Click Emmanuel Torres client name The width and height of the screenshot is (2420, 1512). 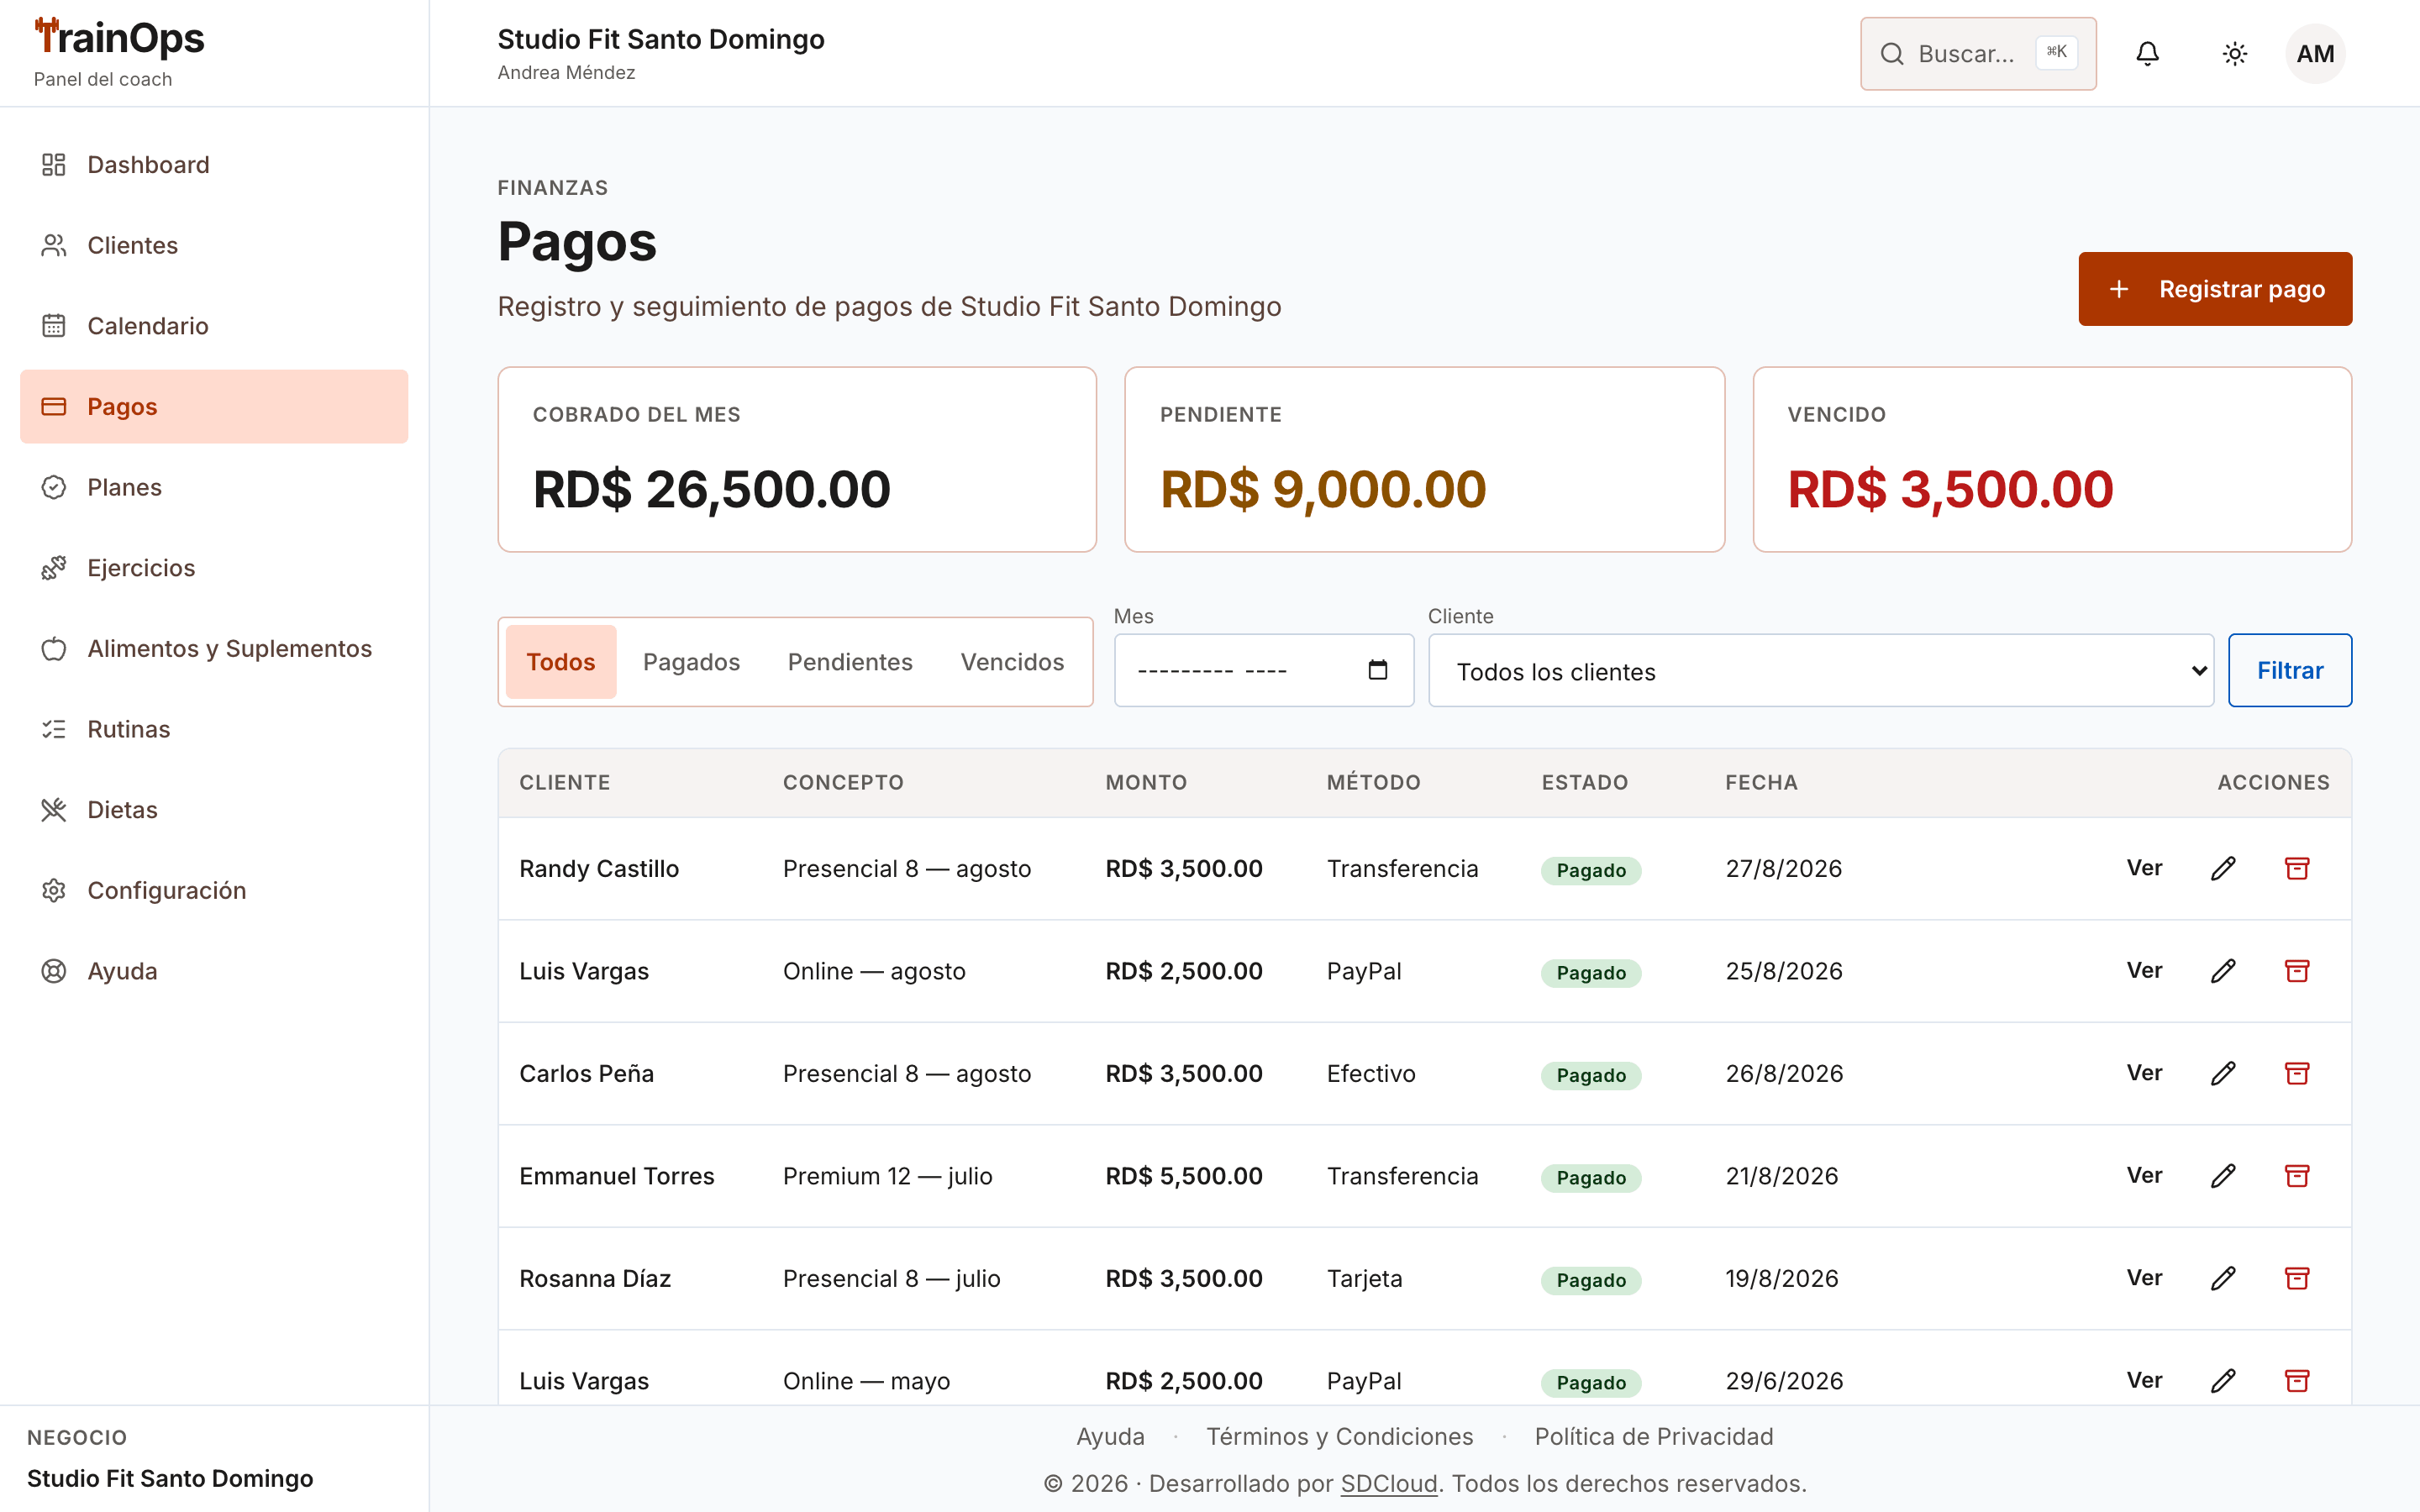tap(617, 1176)
